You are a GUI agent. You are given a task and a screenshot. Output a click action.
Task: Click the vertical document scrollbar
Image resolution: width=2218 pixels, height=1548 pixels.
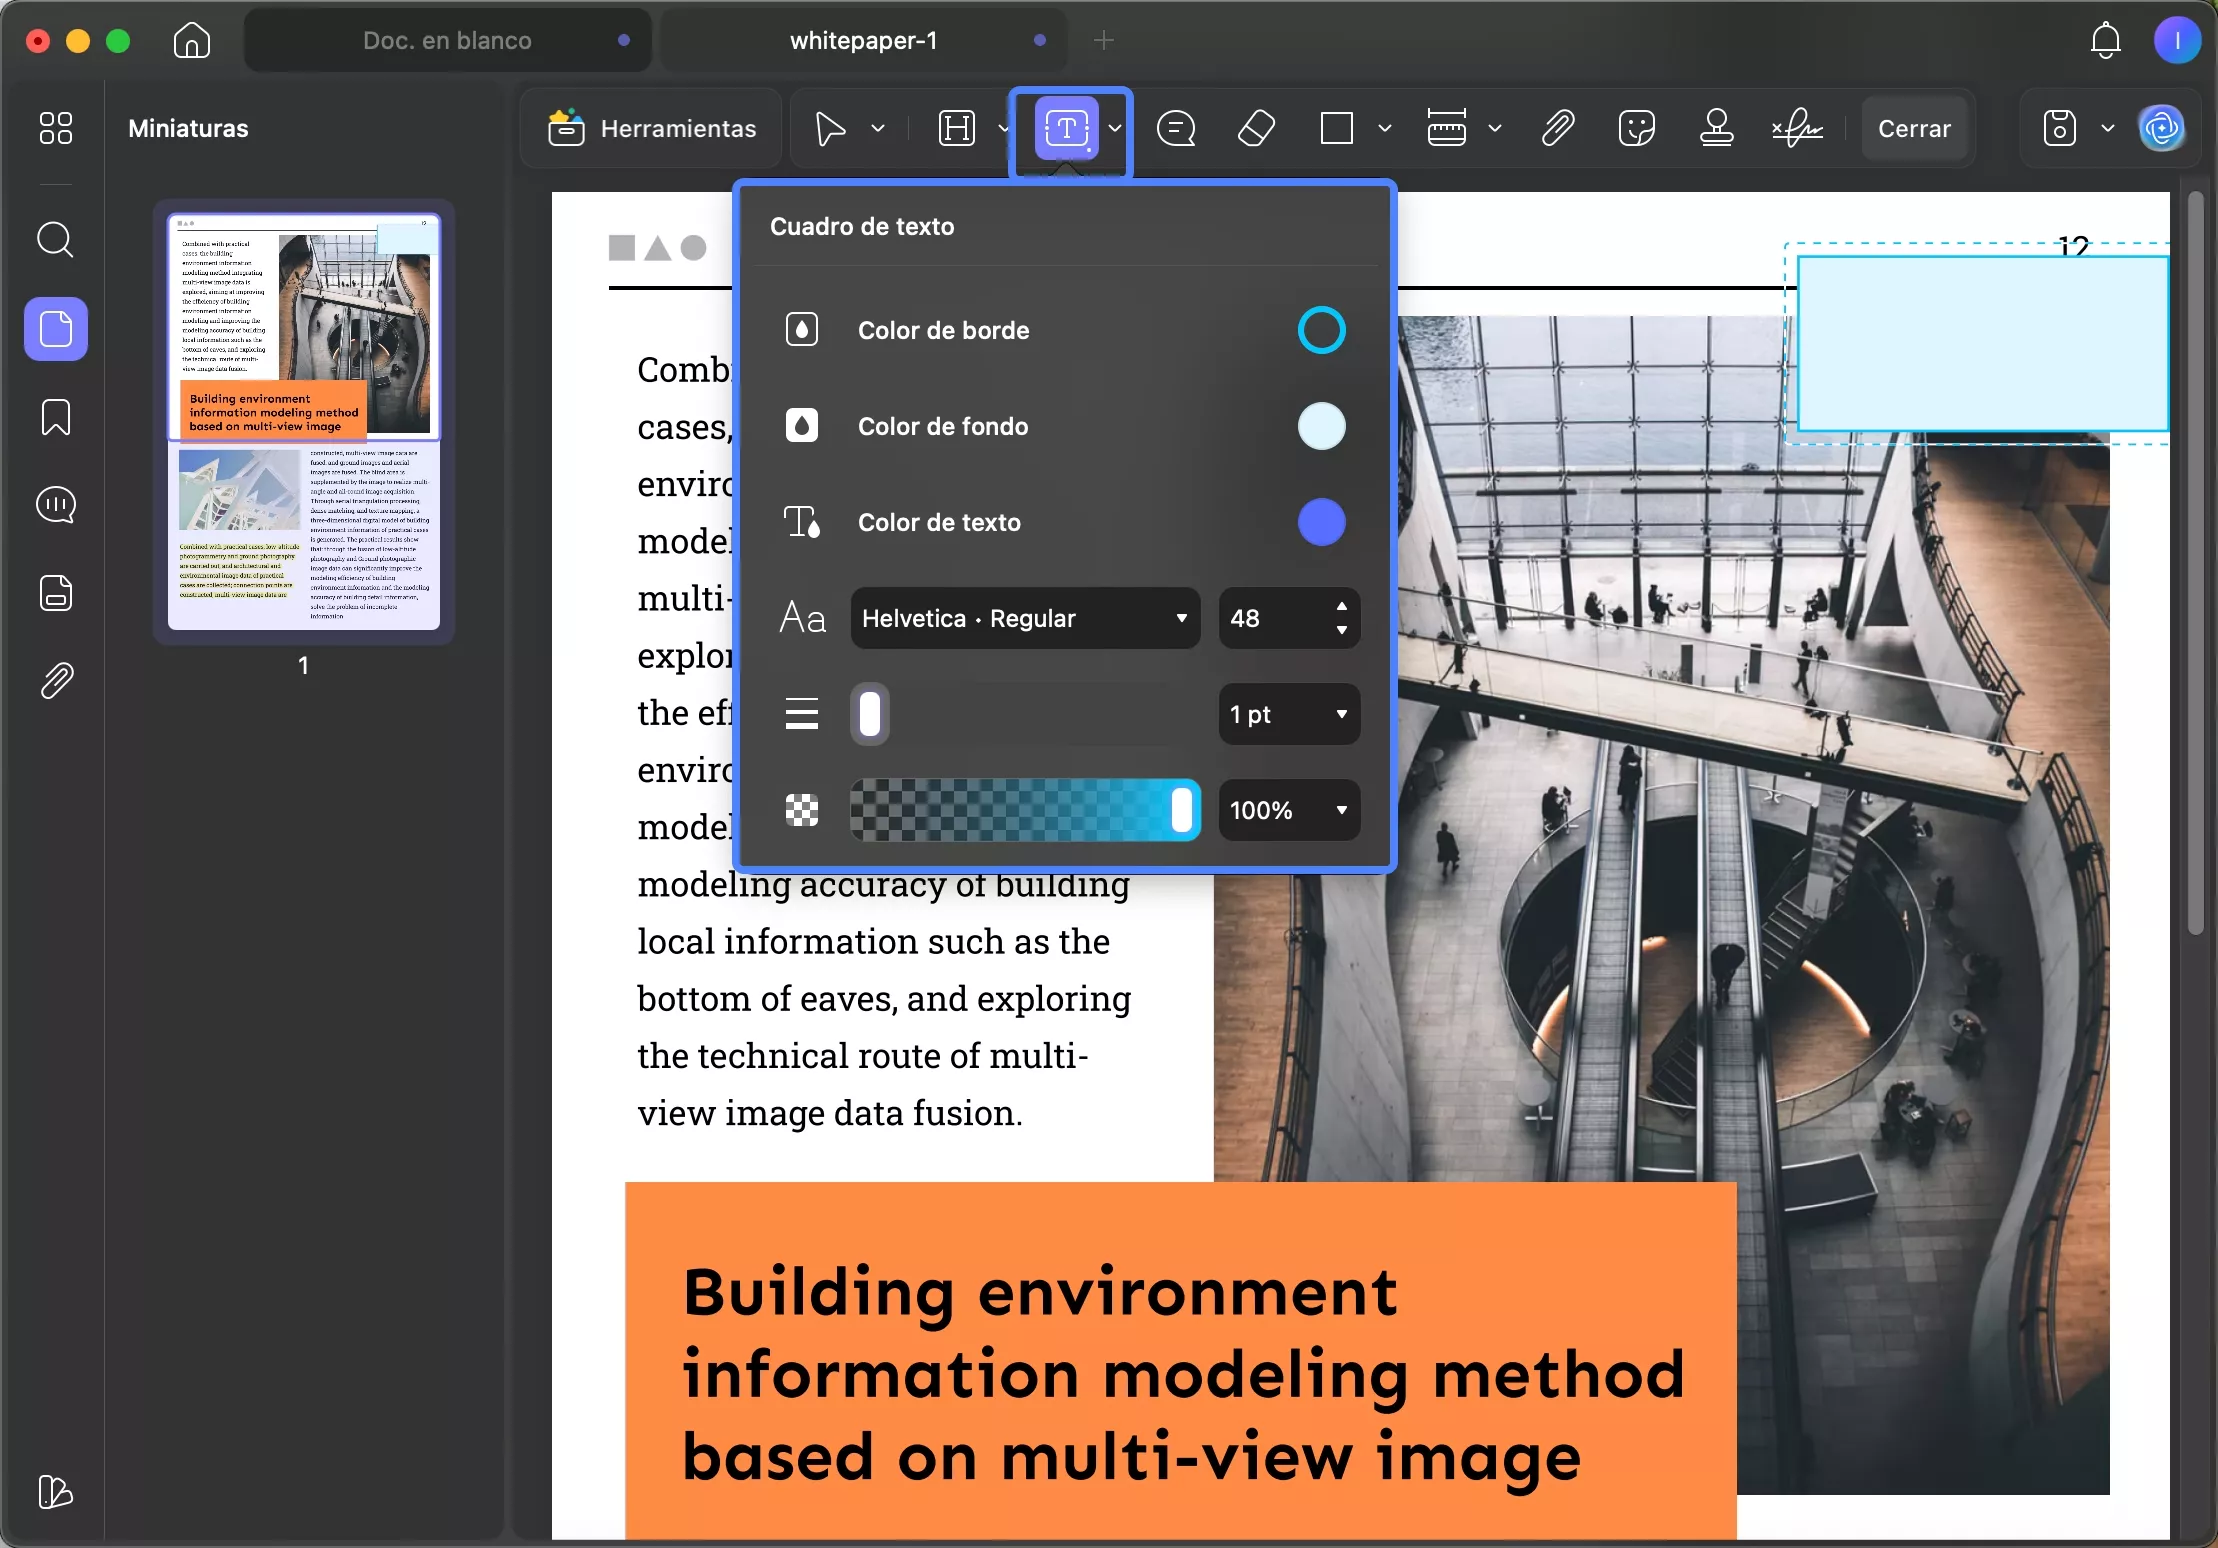pyautogui.click(x=2195, y=565)
